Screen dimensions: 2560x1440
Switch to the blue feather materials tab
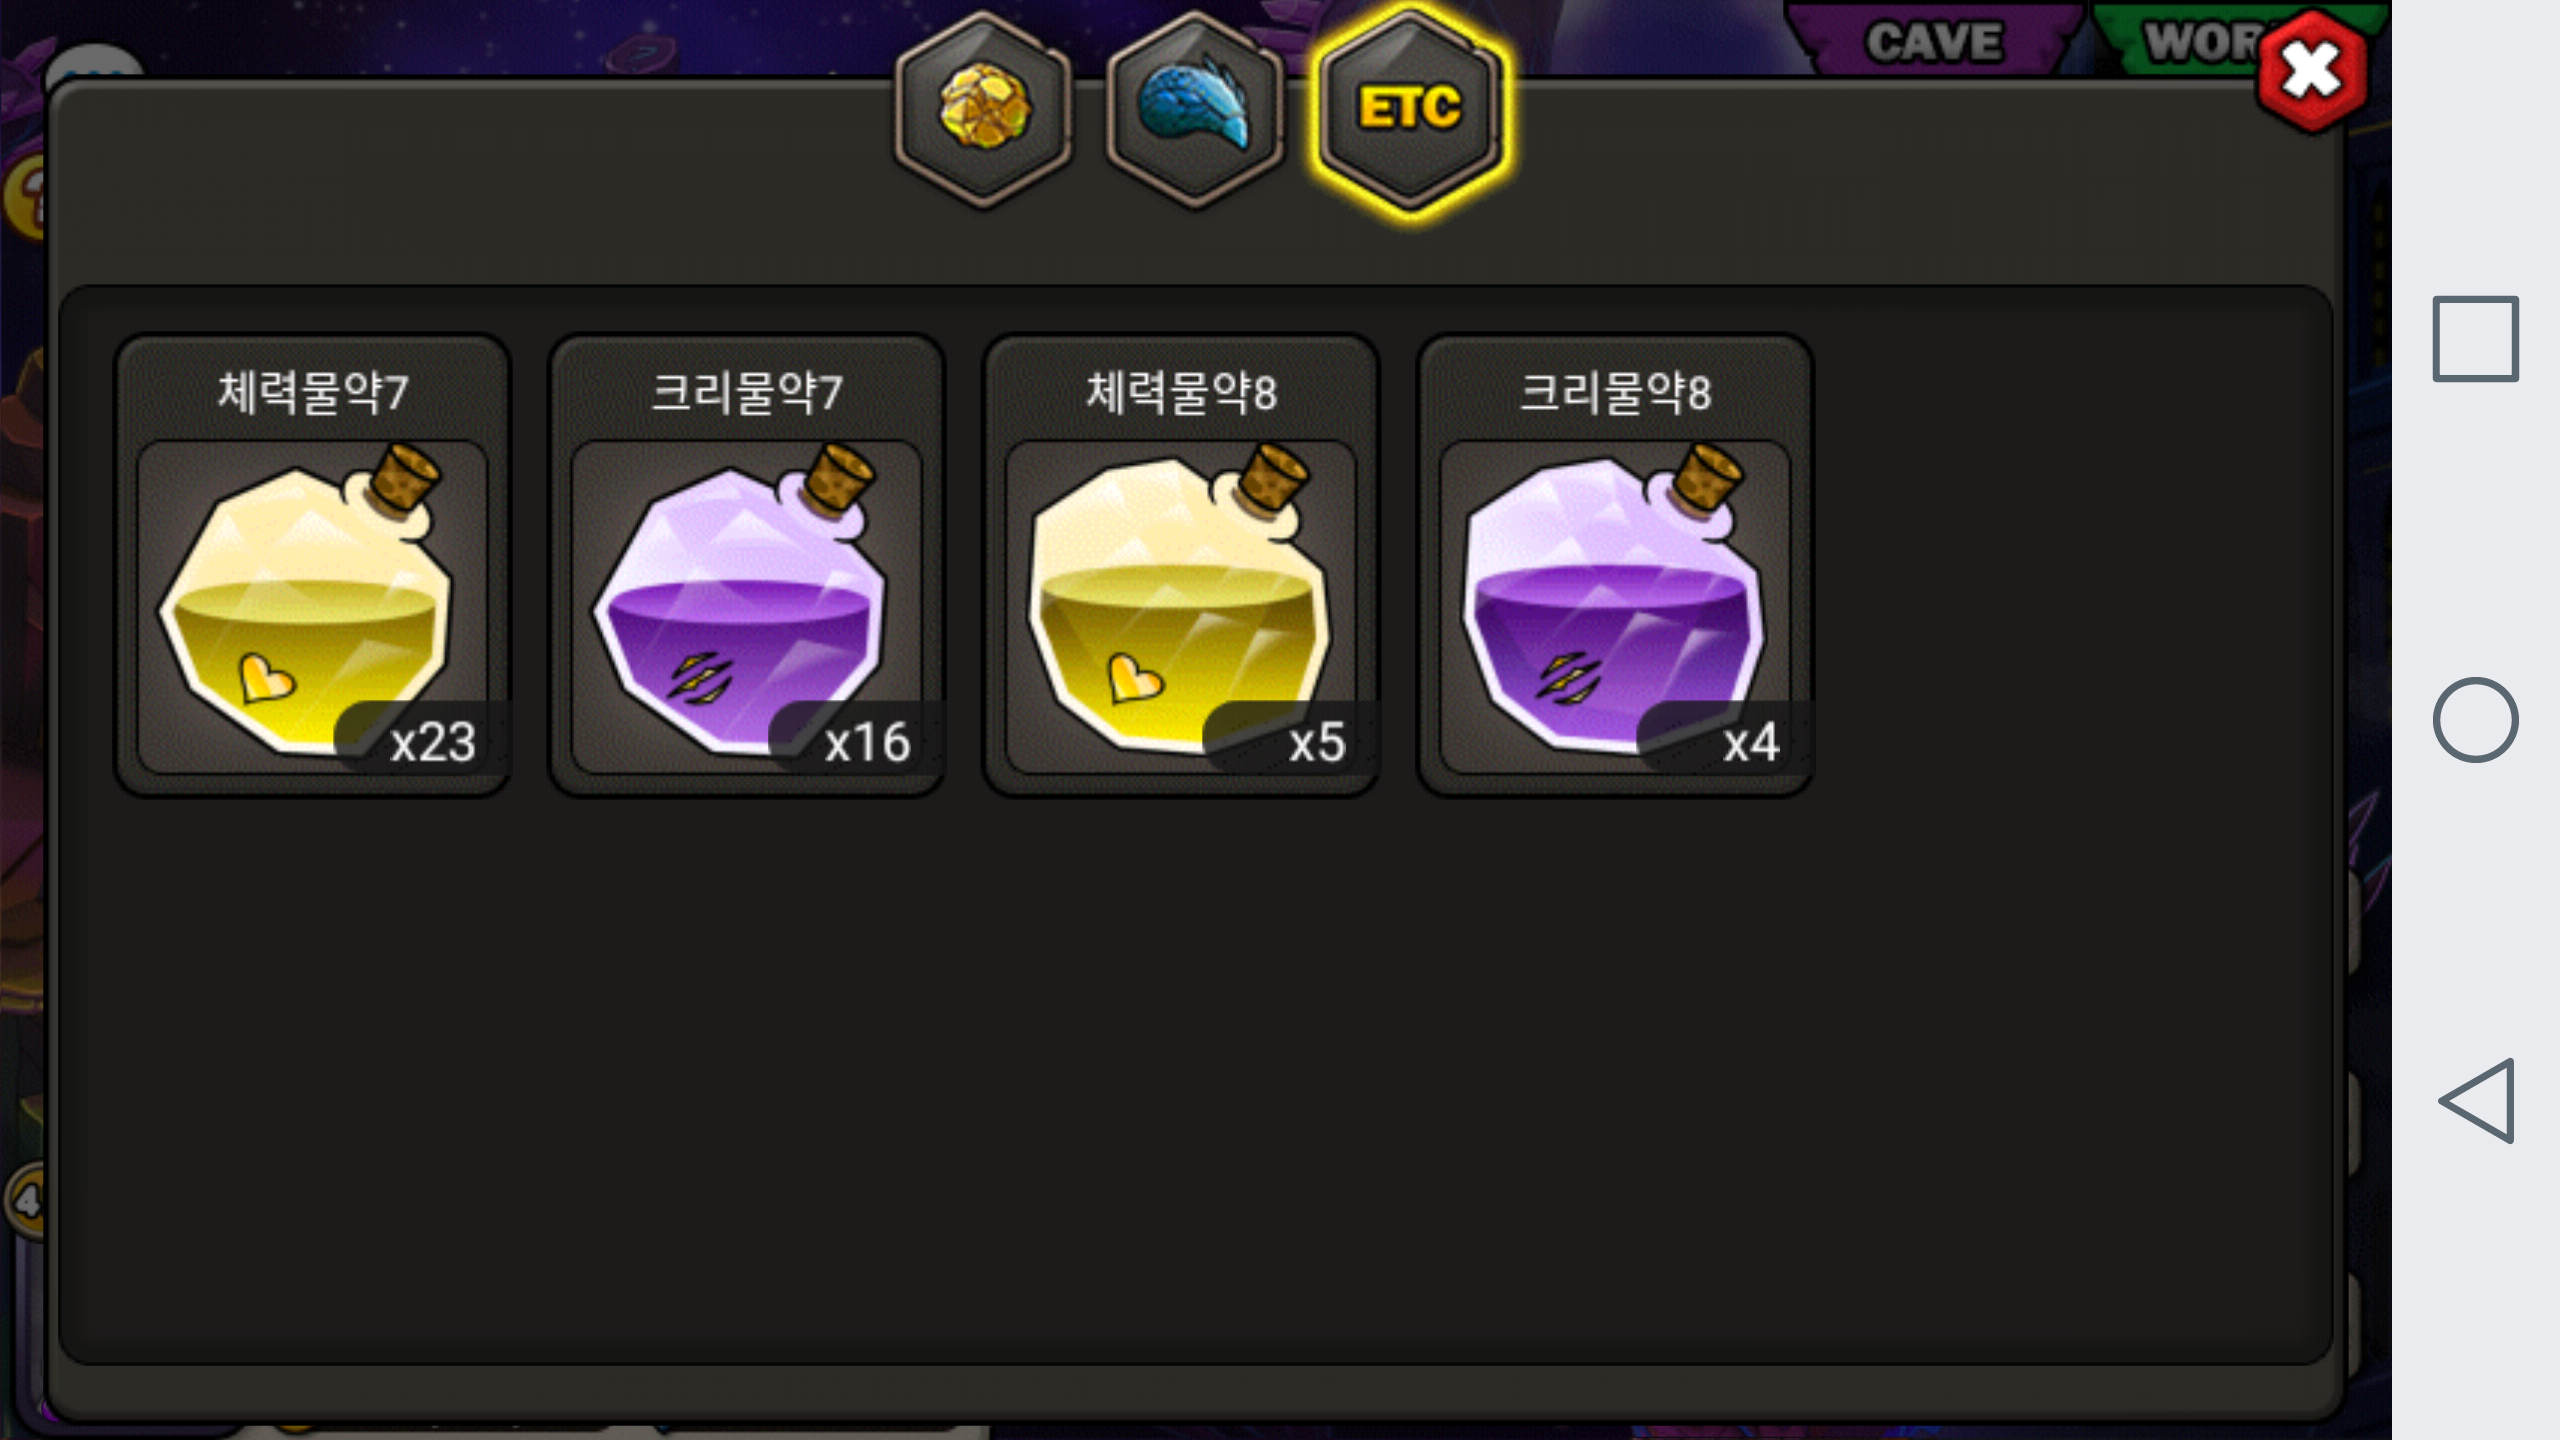1196,110
